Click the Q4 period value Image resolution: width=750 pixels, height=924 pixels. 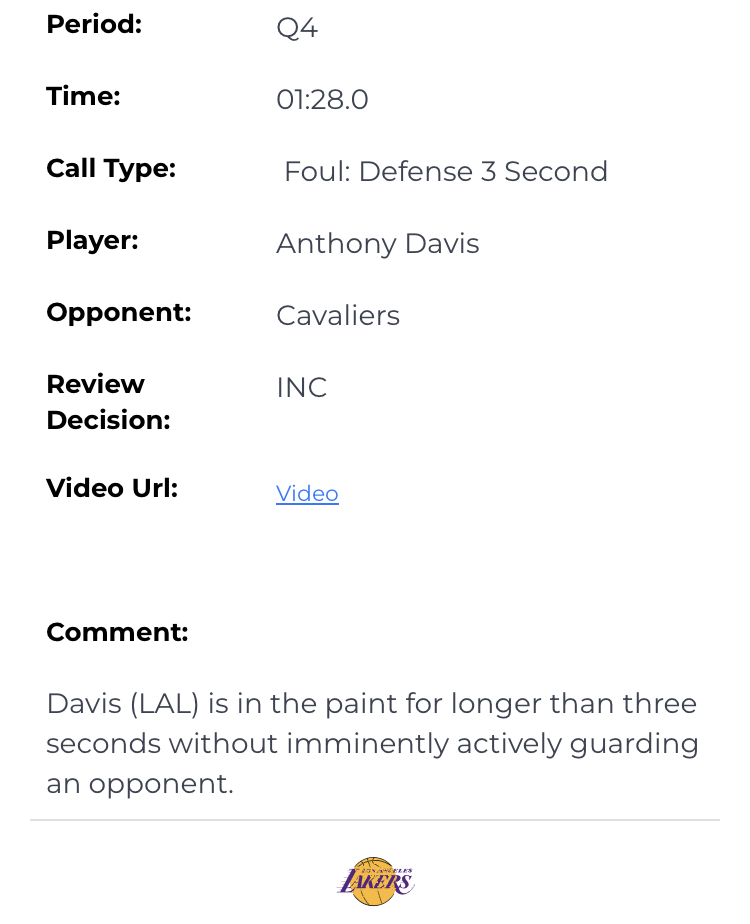click(x=297, y=28)
